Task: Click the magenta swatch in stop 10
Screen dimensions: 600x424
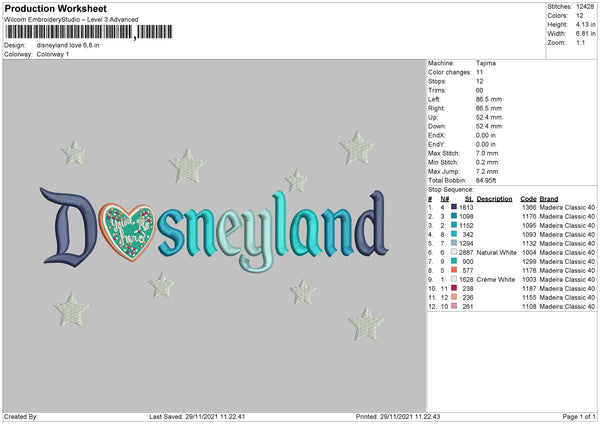Action: click(454, 288)
